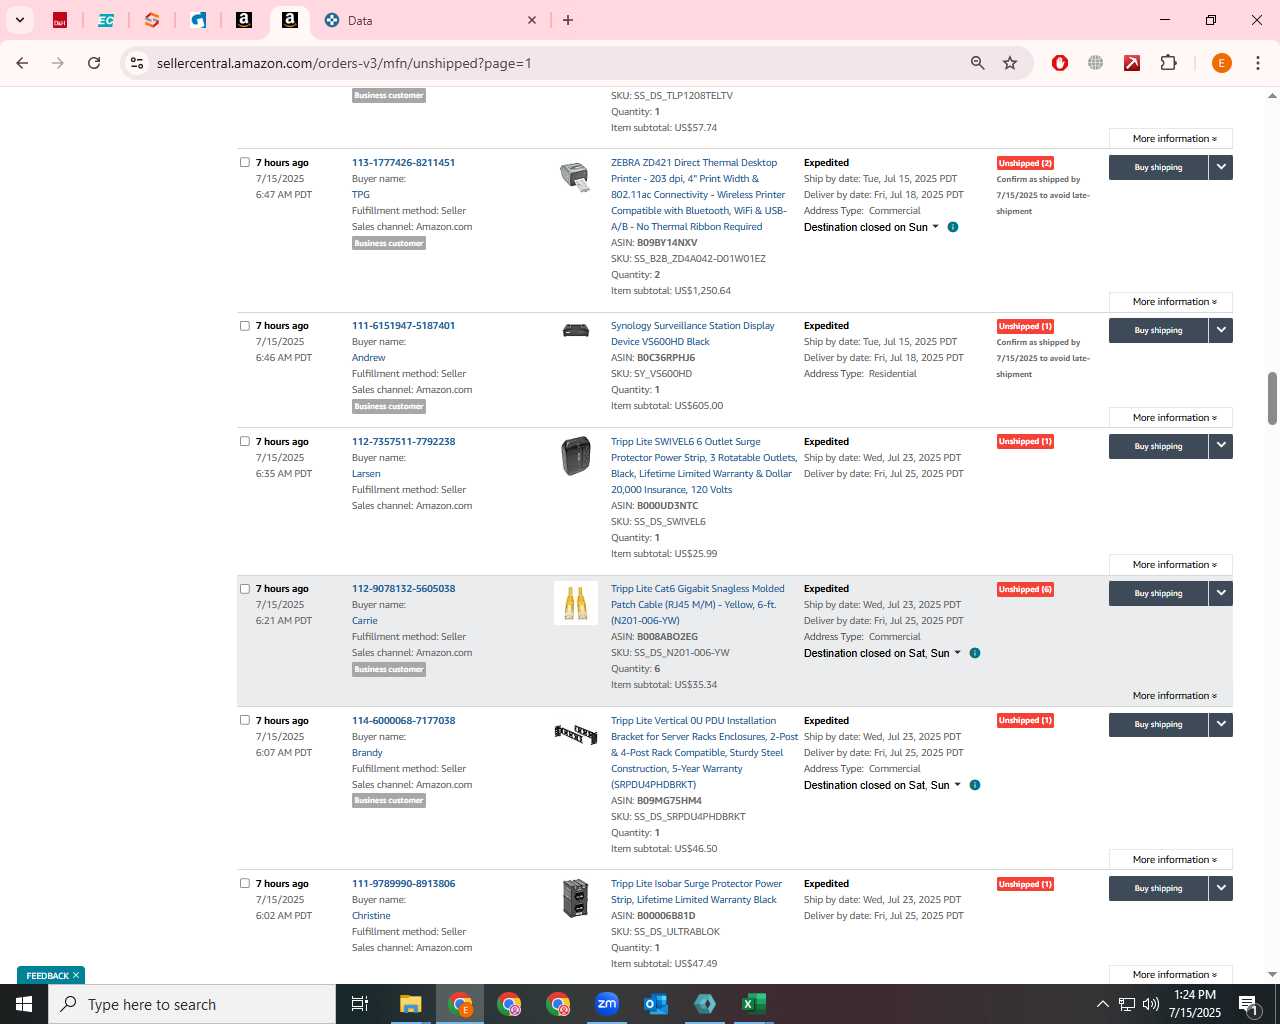Screen dimensions: 1280x1024
Task: Open the red arrow extension icon
Action: pos(1132,63)
